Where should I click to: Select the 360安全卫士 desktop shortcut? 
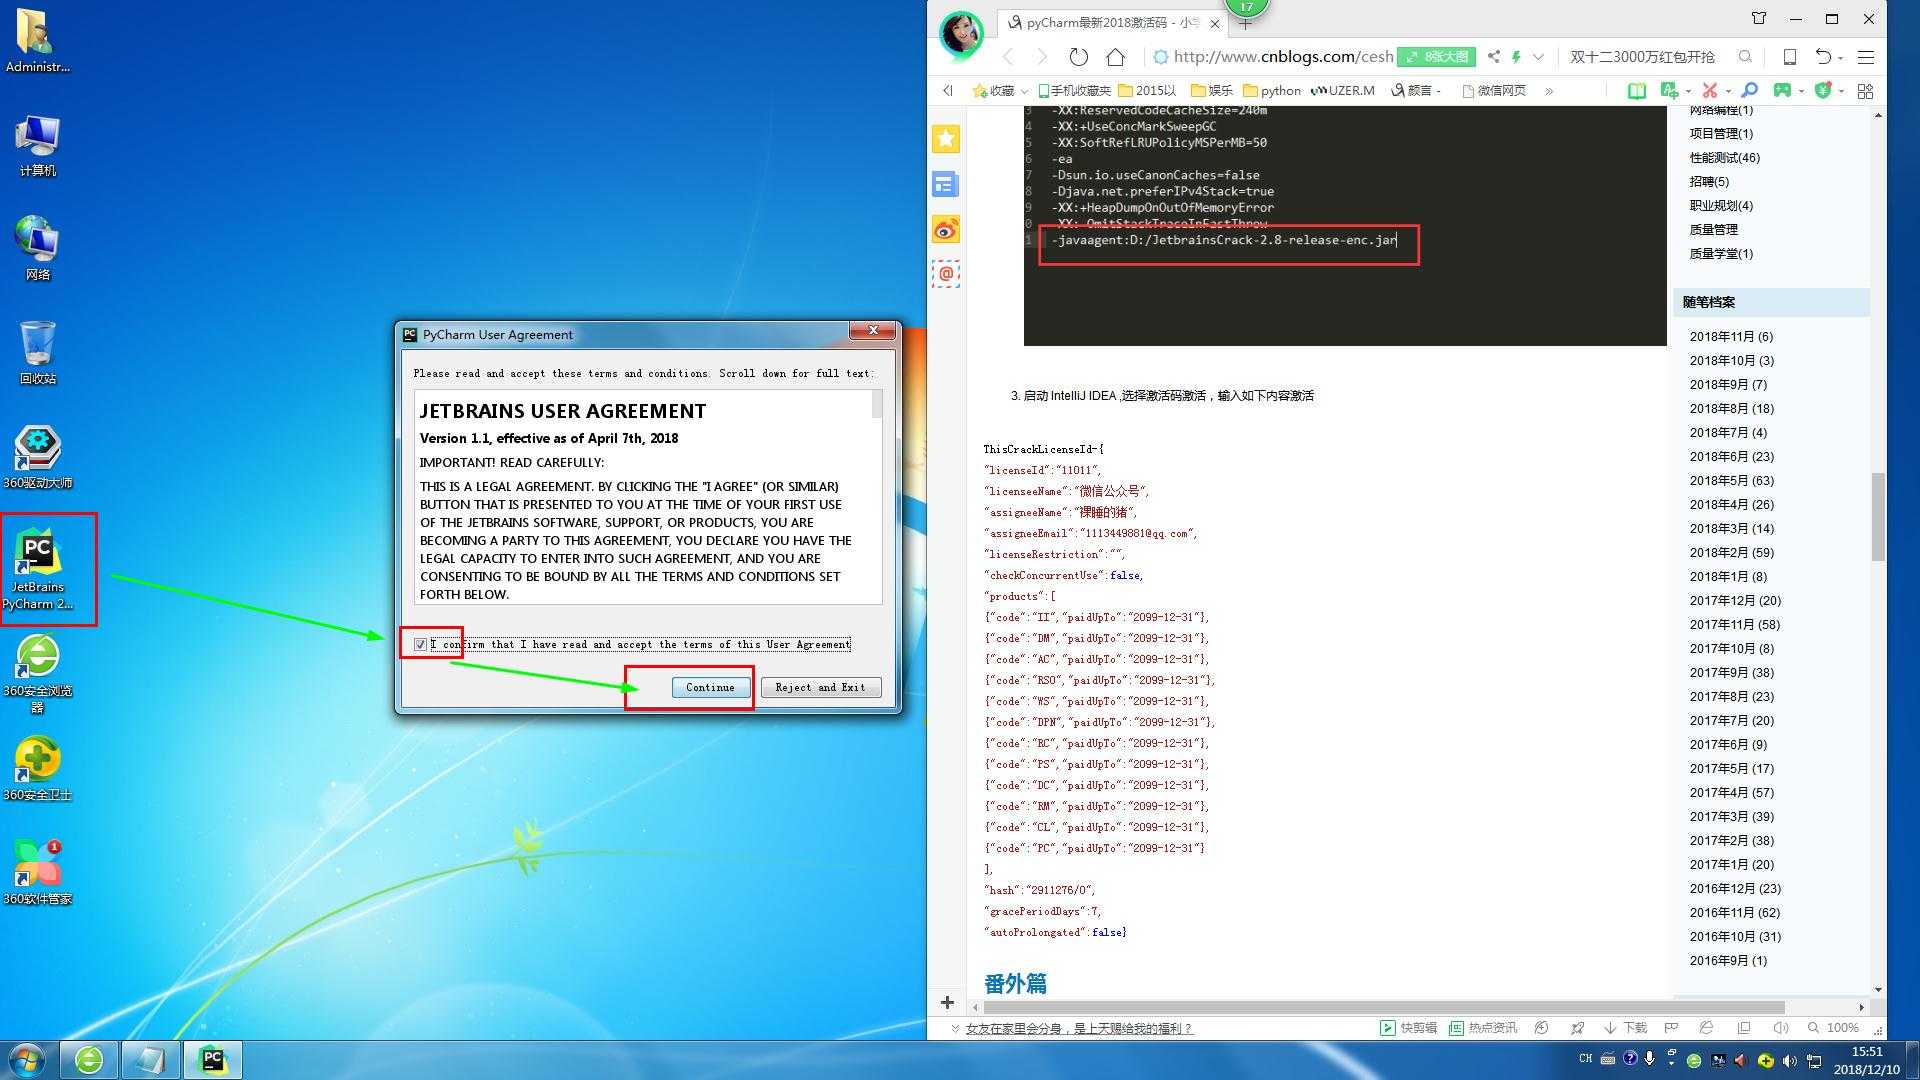click(x=38, y=770)
